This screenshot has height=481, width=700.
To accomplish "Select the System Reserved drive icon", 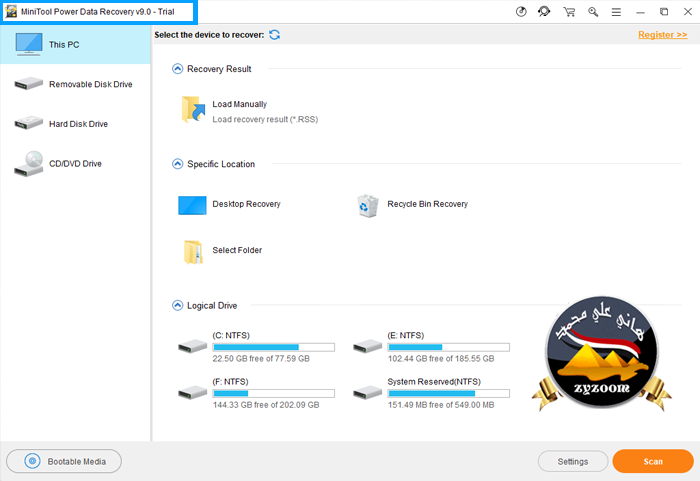I will [x=367, y=393].
